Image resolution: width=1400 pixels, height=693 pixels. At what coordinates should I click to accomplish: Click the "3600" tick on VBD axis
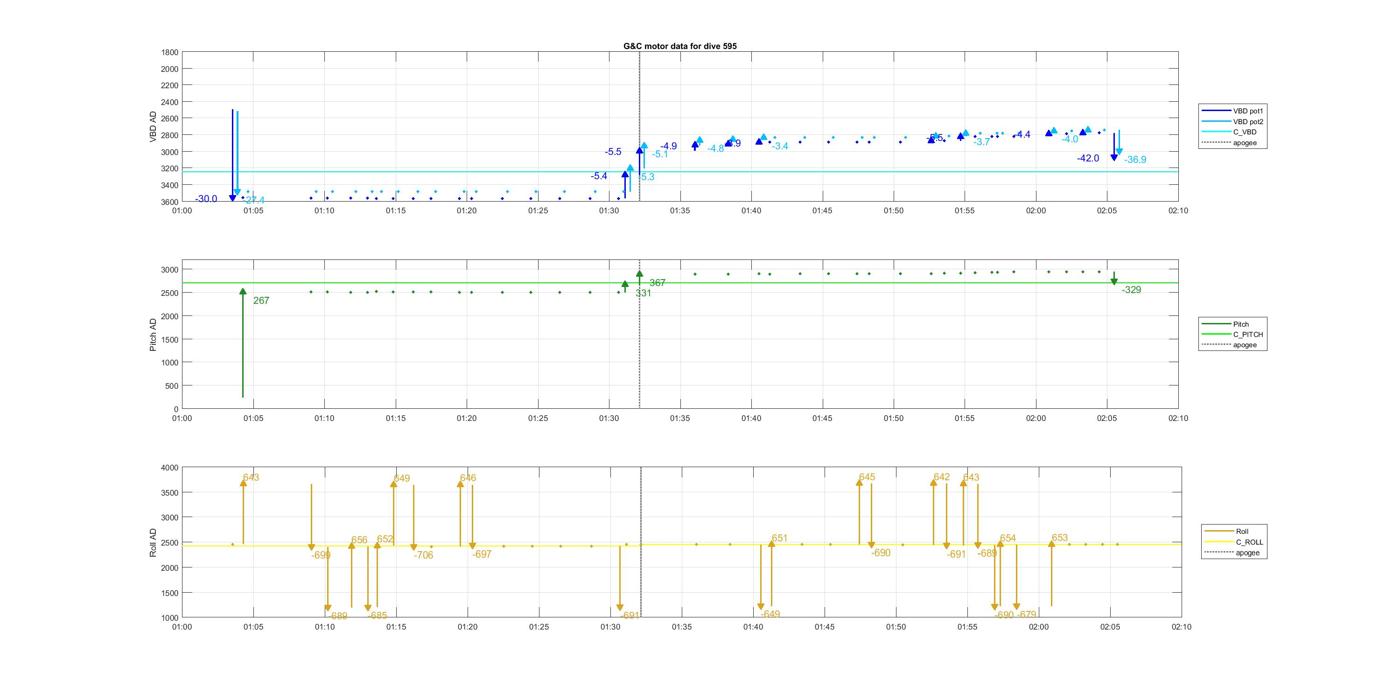pos(170,202)
